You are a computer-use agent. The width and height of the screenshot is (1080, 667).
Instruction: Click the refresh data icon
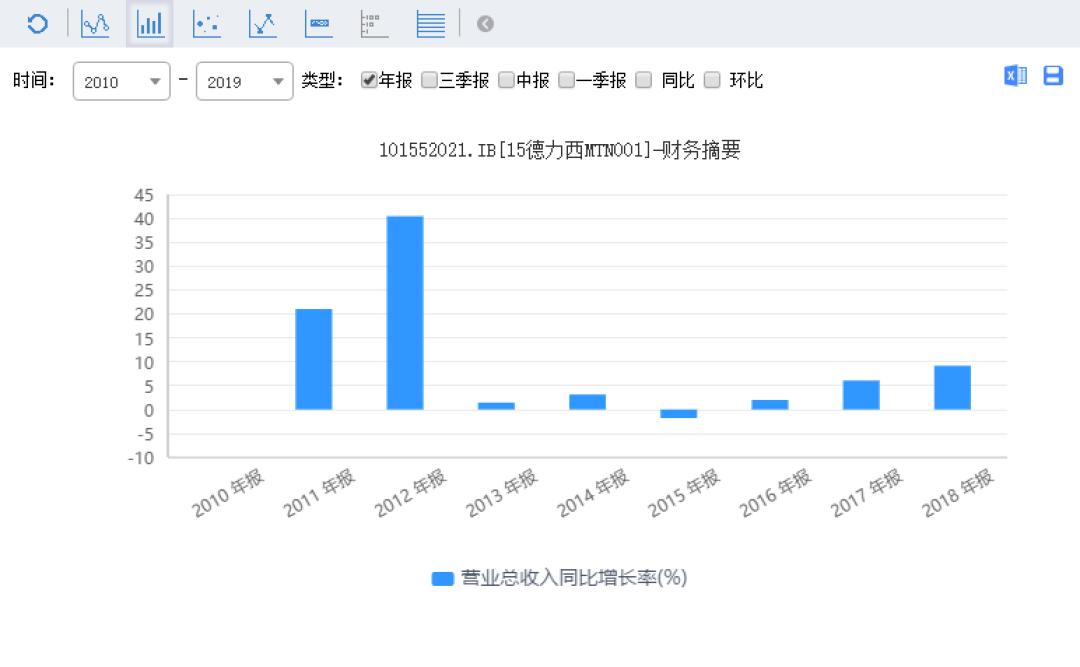point(37,23)
